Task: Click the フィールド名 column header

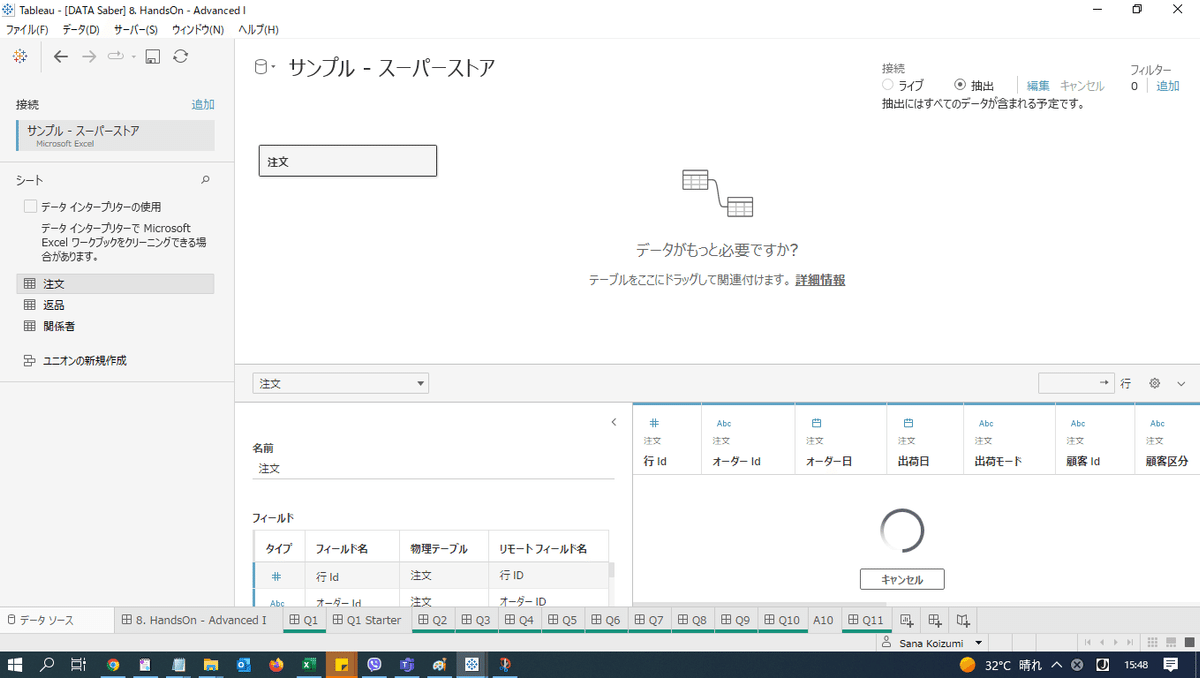Action: click(x=354, y=549)
